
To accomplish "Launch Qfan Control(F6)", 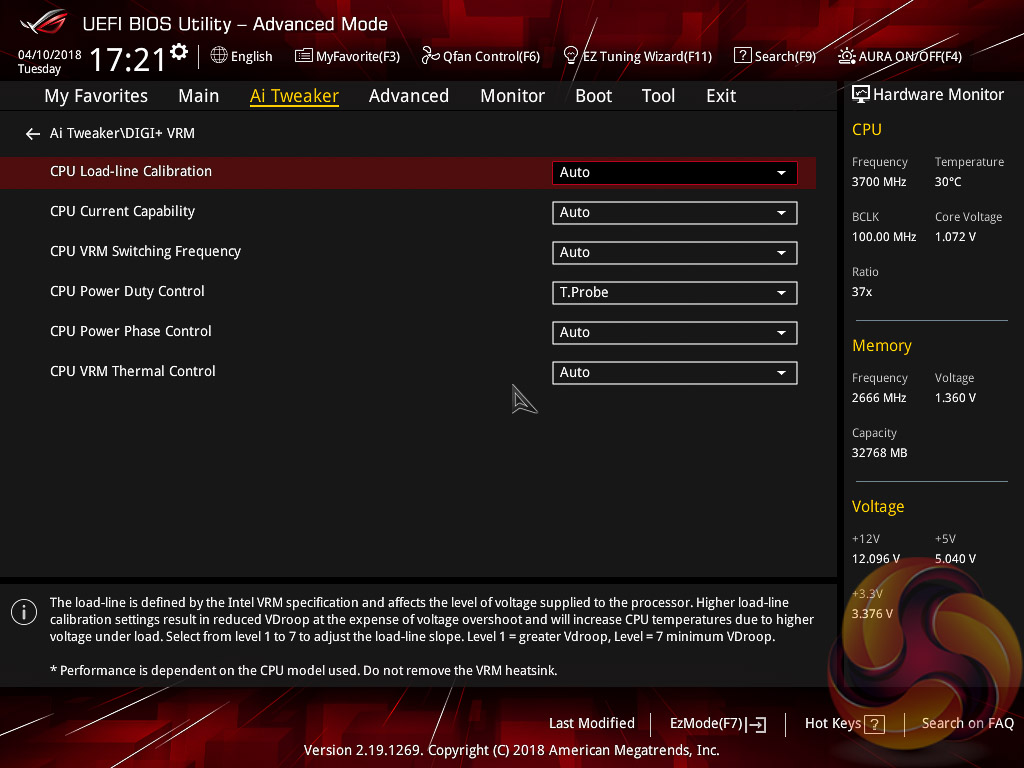I will 481,56.
